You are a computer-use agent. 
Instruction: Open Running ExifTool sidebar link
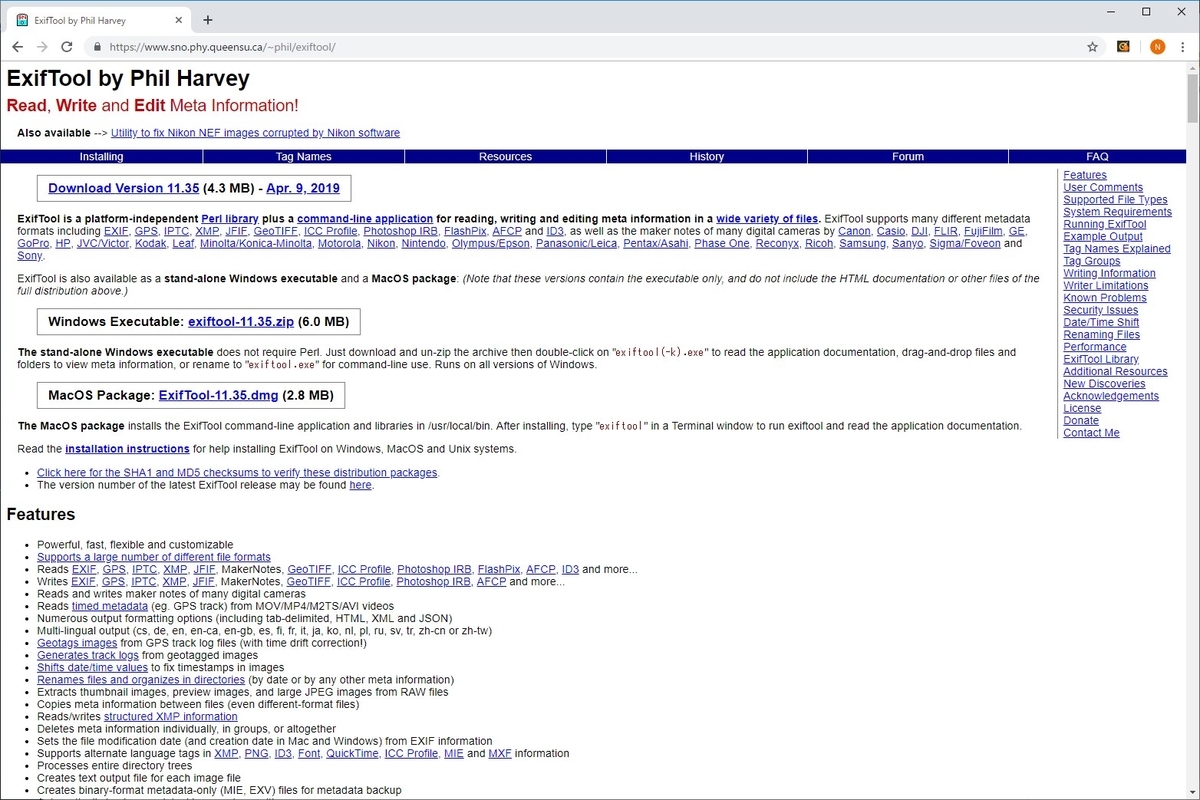pyautogui.click(x=1104, y=224)
